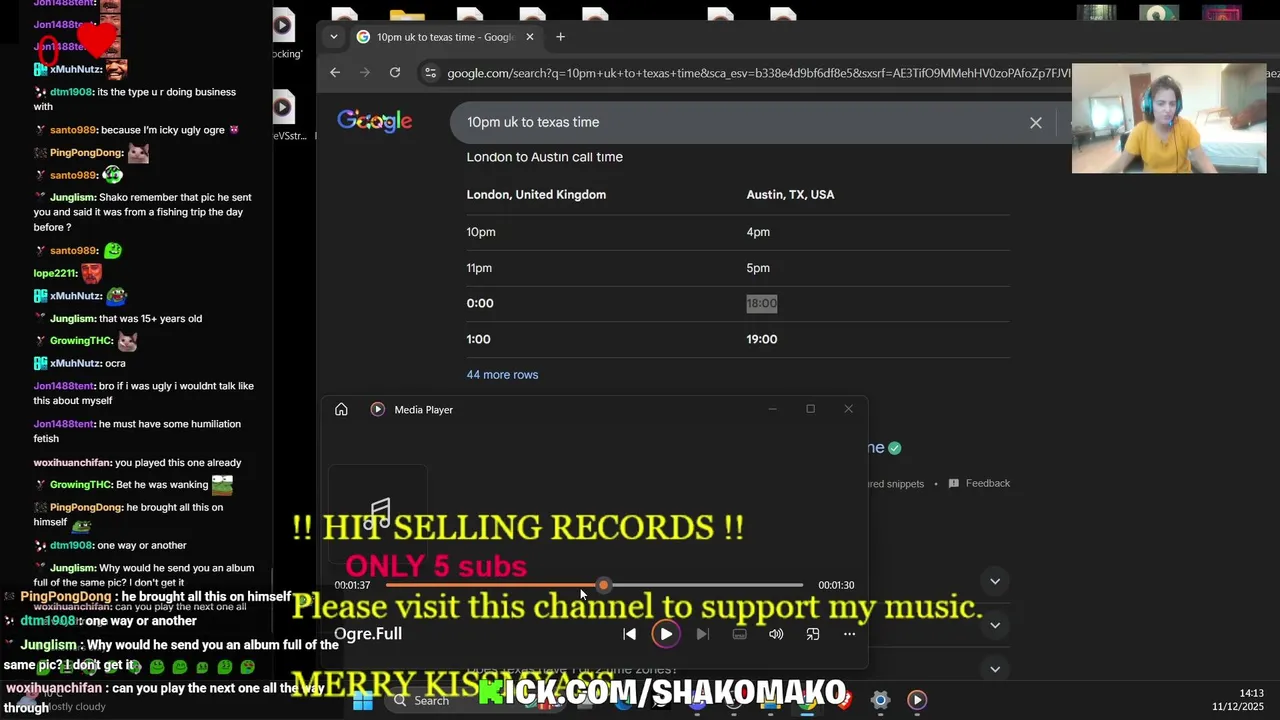Select the '10pm uk to texas time' tab
The height and width of the screenshot is (720, 1280).
(445, 37)
